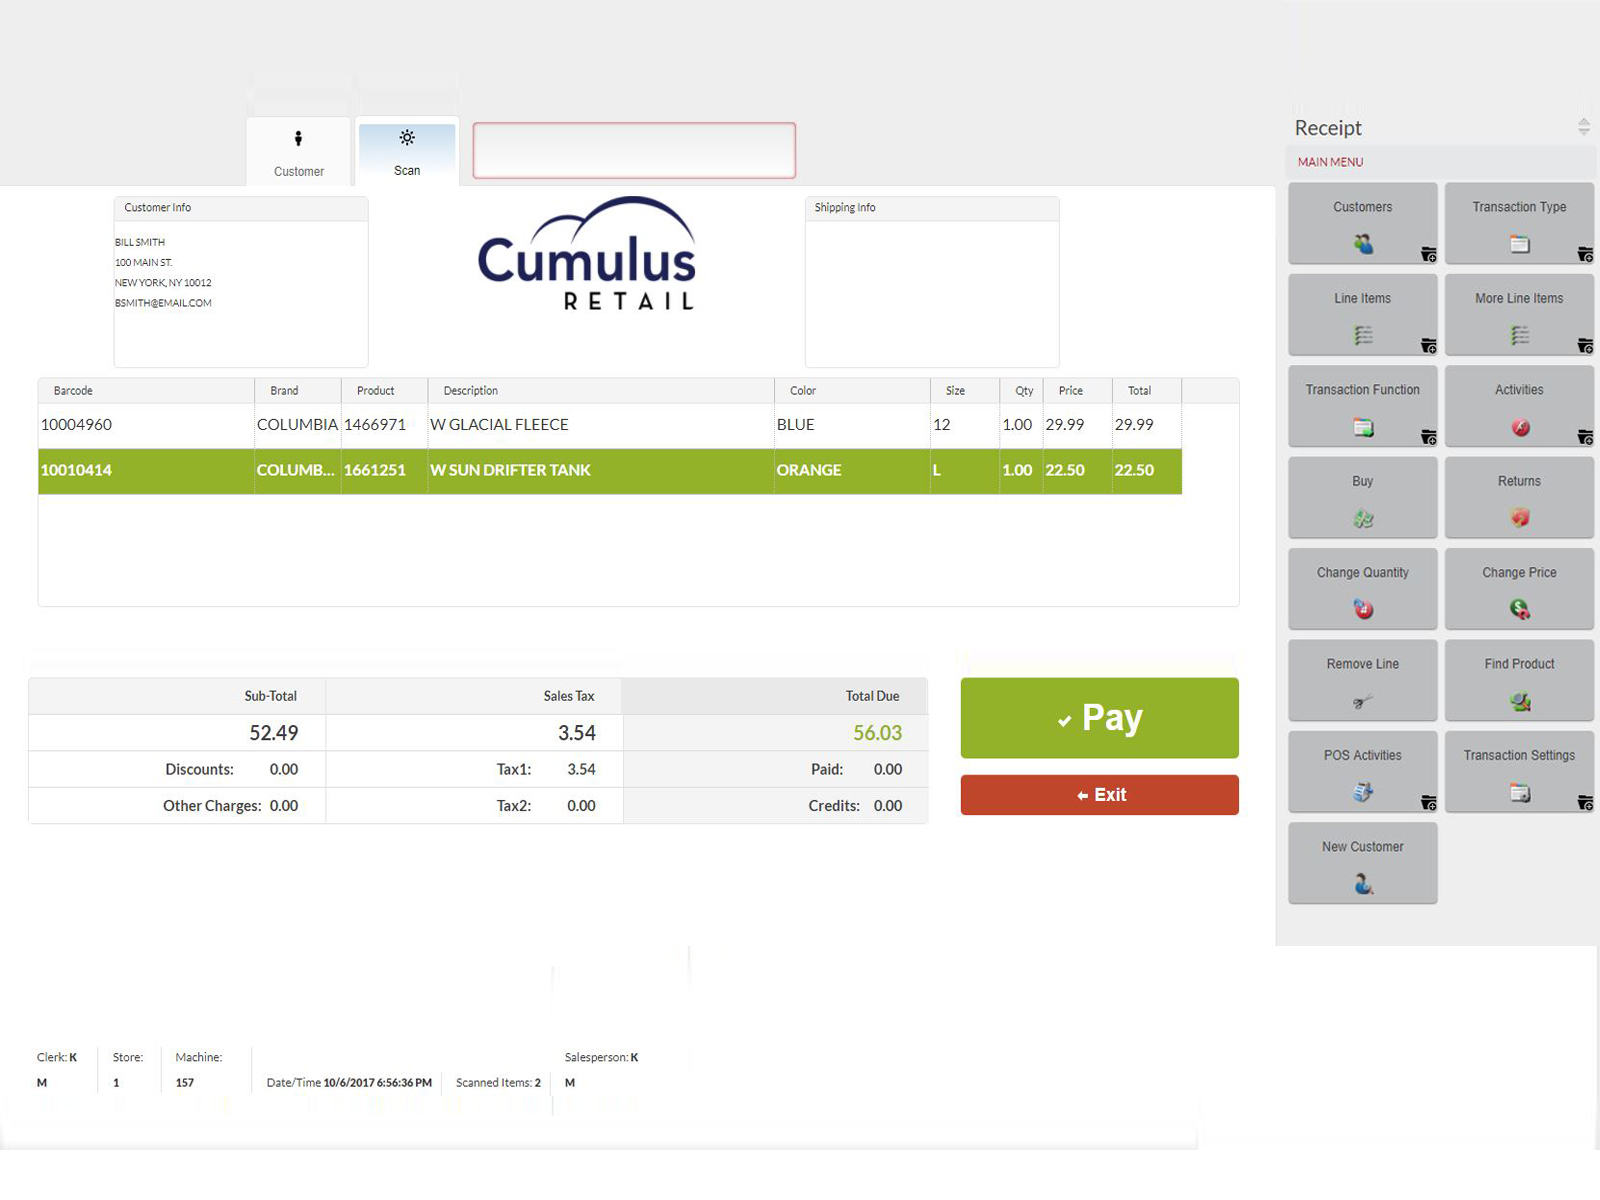This screenshot has width=1600, height=1200.
Task: Switch to the Customer tab
Action: (x=298, y=152)
